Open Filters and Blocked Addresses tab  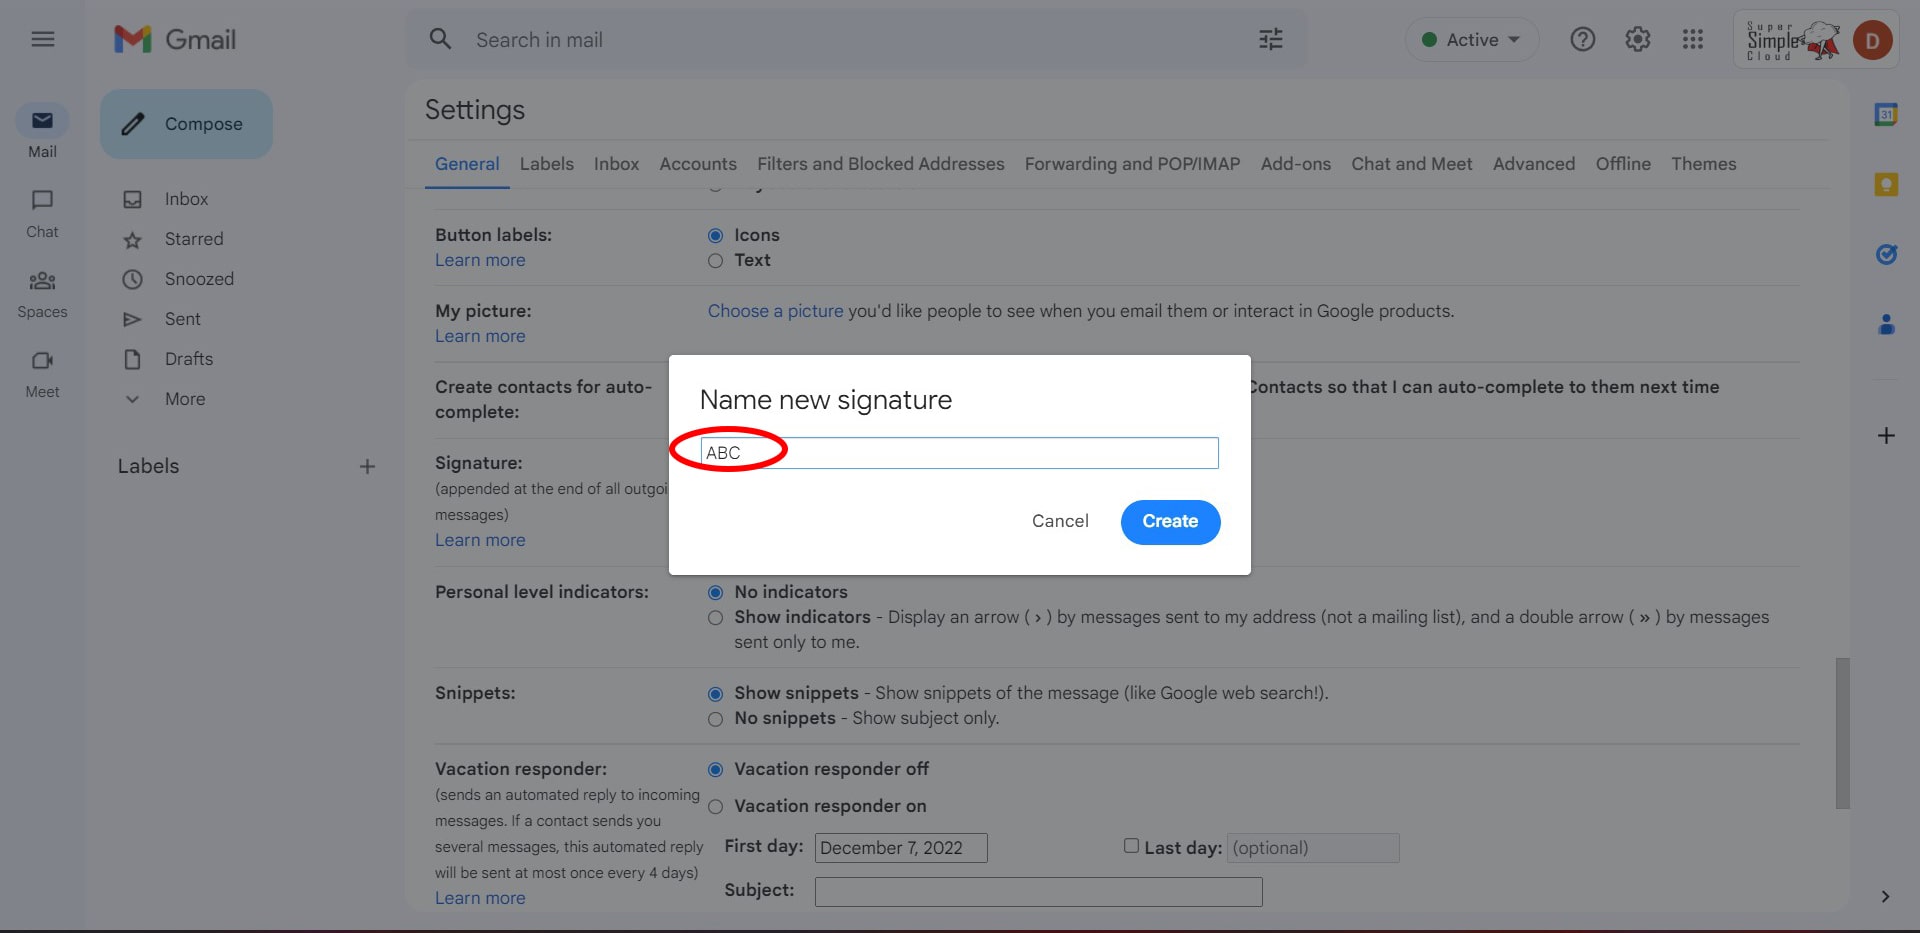coord(881,164)
